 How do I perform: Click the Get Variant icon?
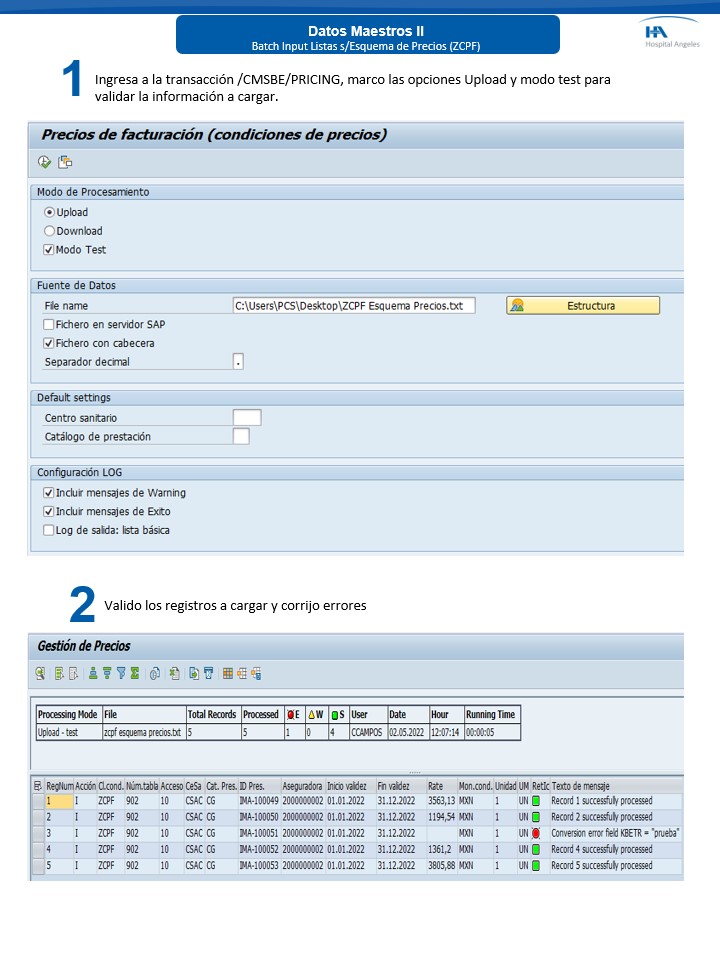[x=65, y=162]
